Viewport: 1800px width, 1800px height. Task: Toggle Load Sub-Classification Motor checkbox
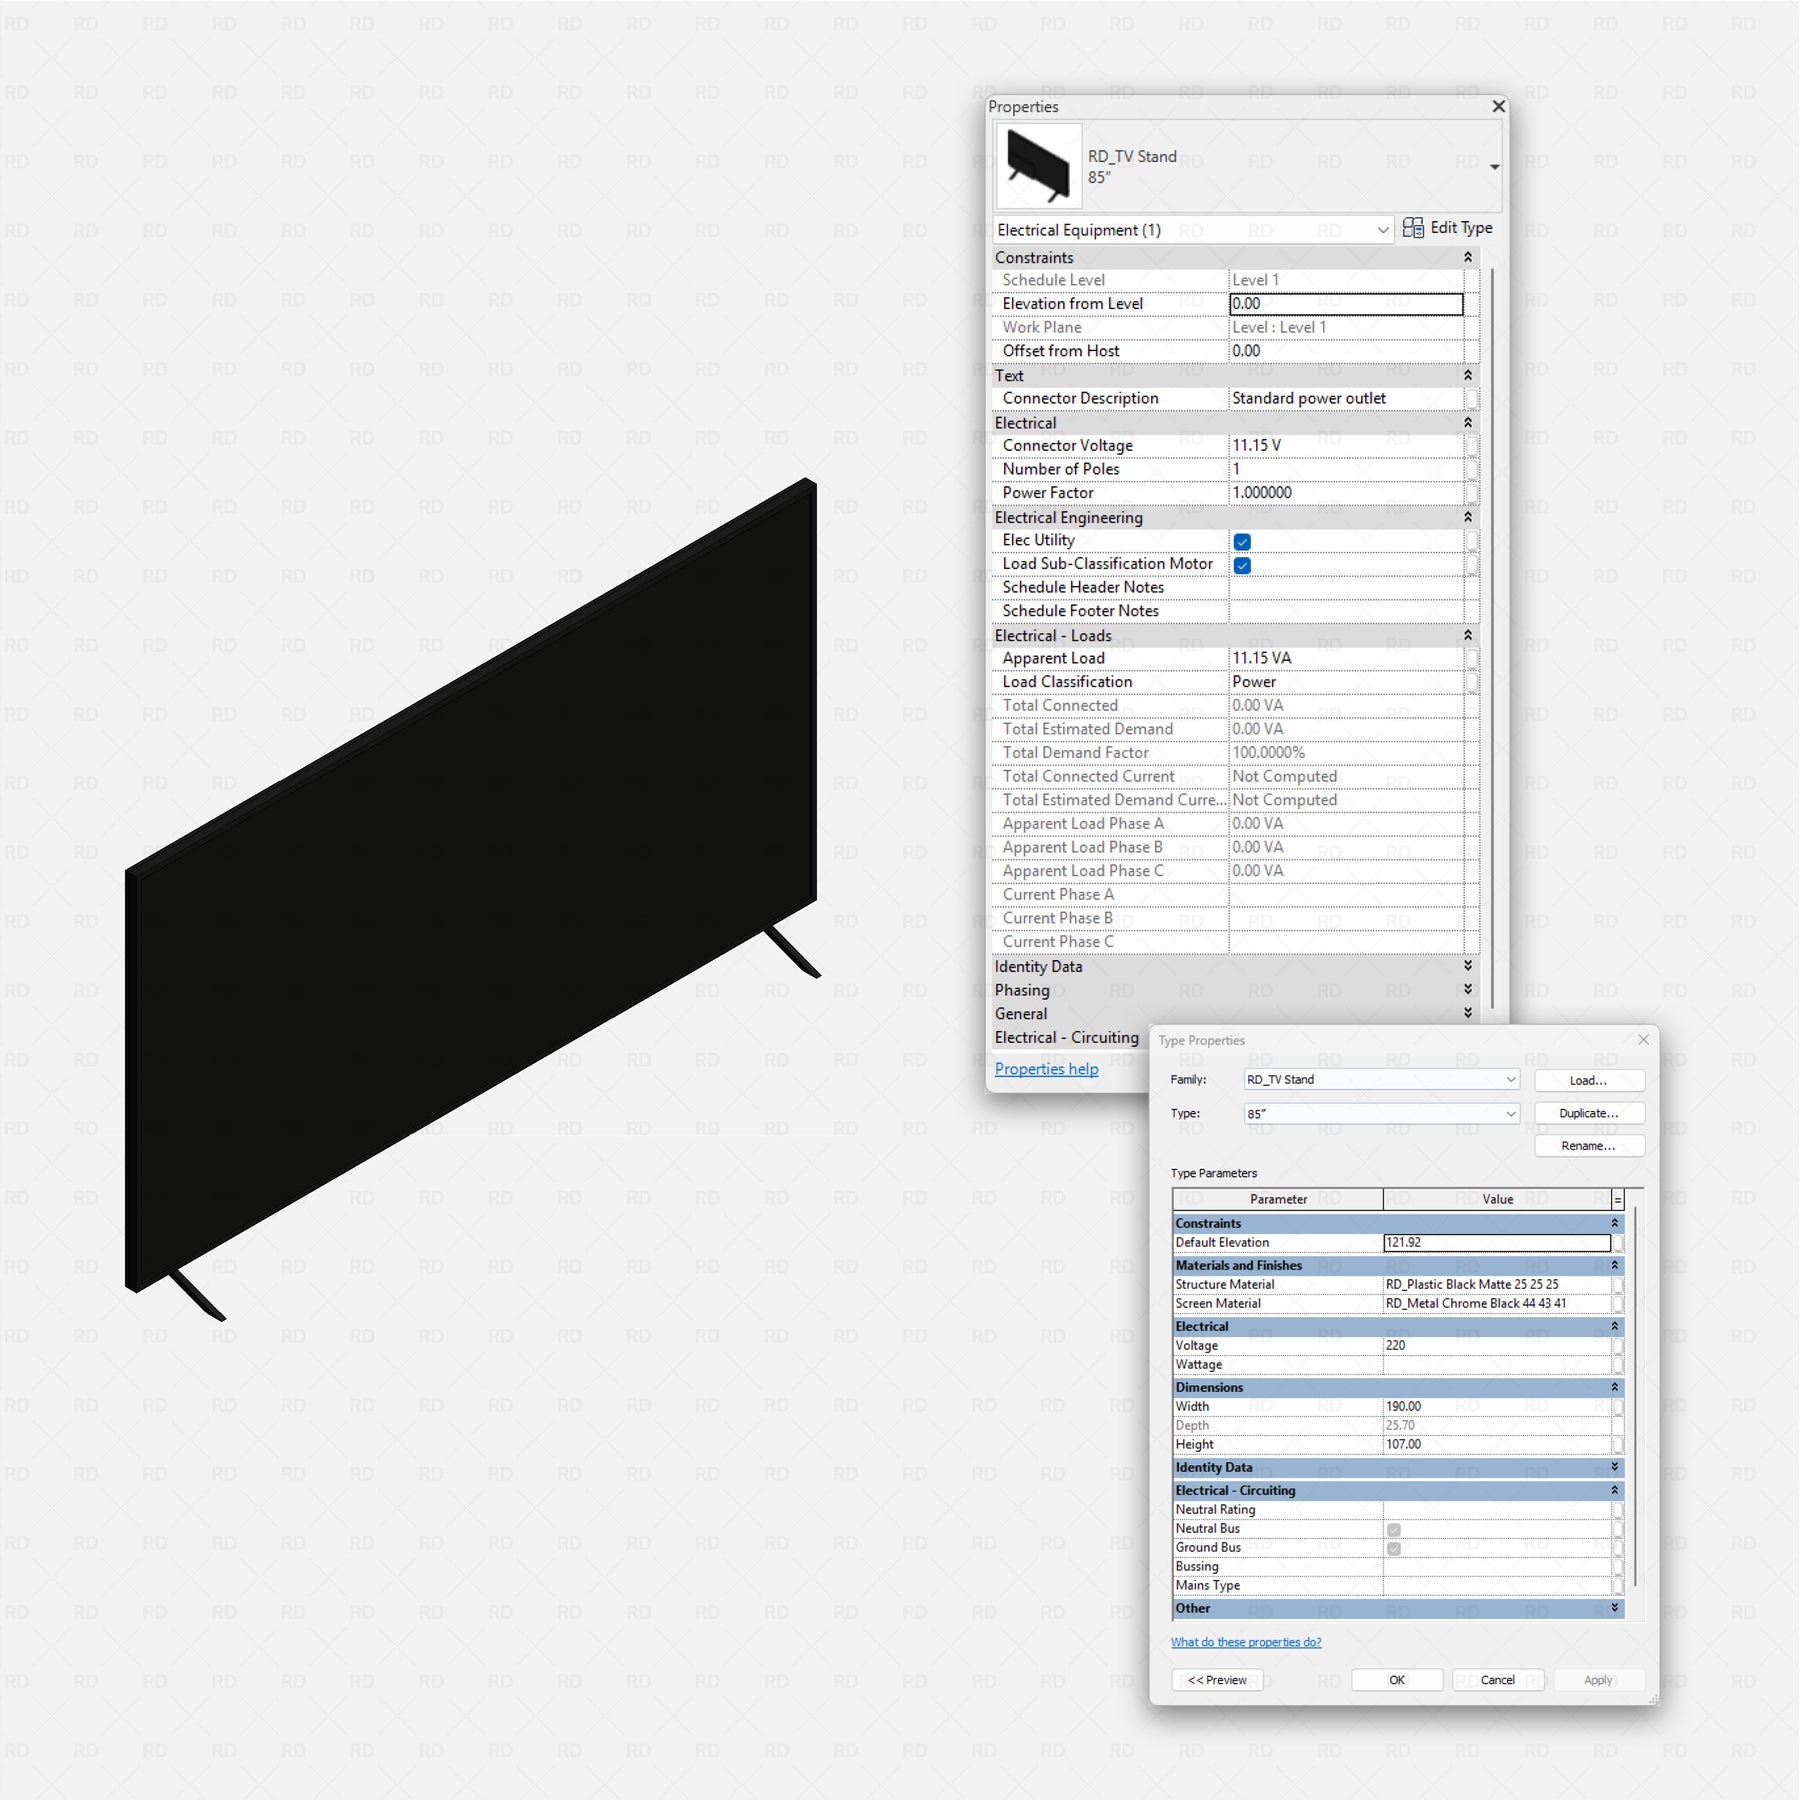click(1242, 566)
